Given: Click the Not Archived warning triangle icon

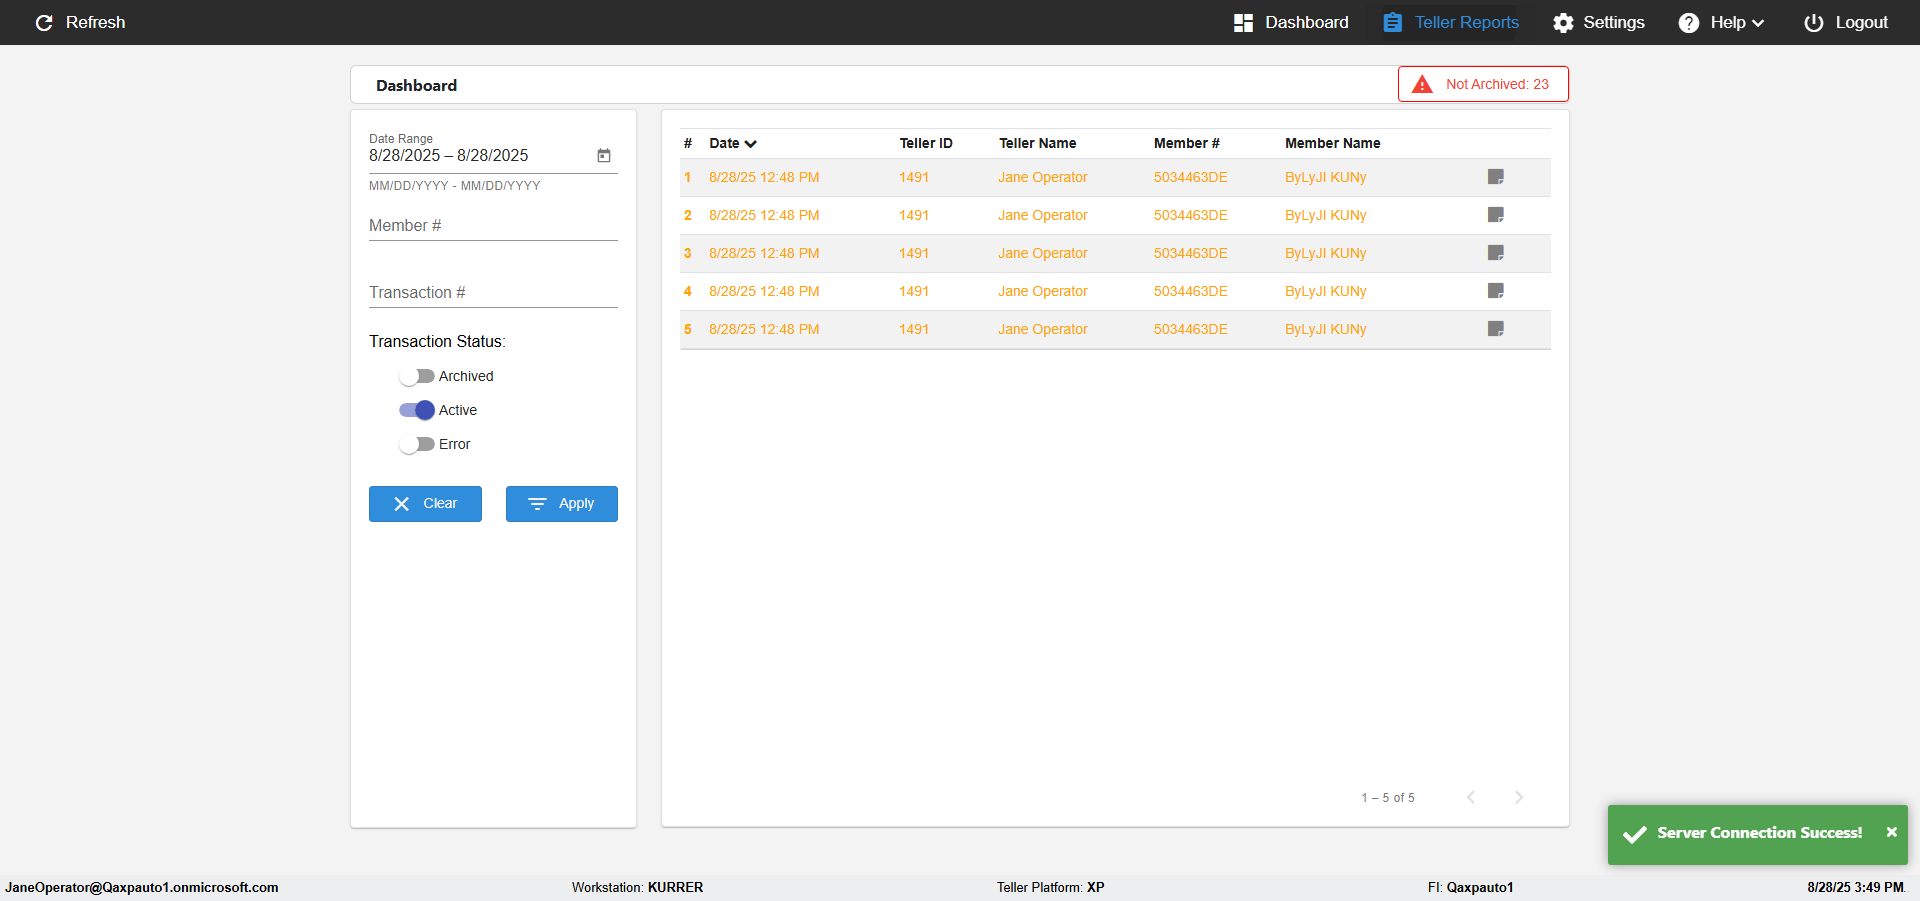Looking at the screenshot, I should pyautogui.click(x=1421, y=85).
